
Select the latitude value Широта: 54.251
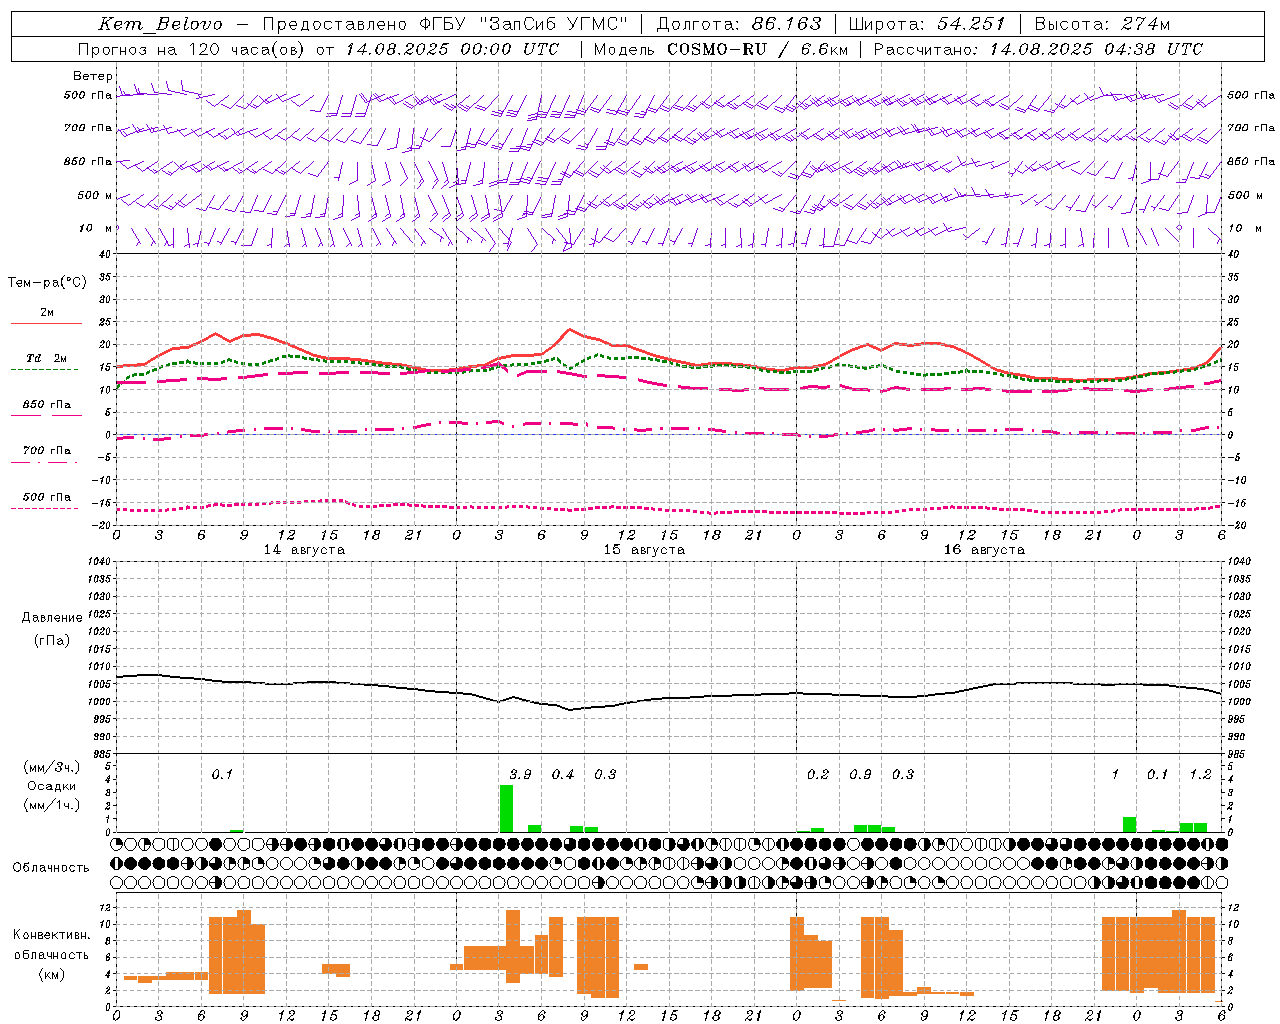[x=926, y=24]
